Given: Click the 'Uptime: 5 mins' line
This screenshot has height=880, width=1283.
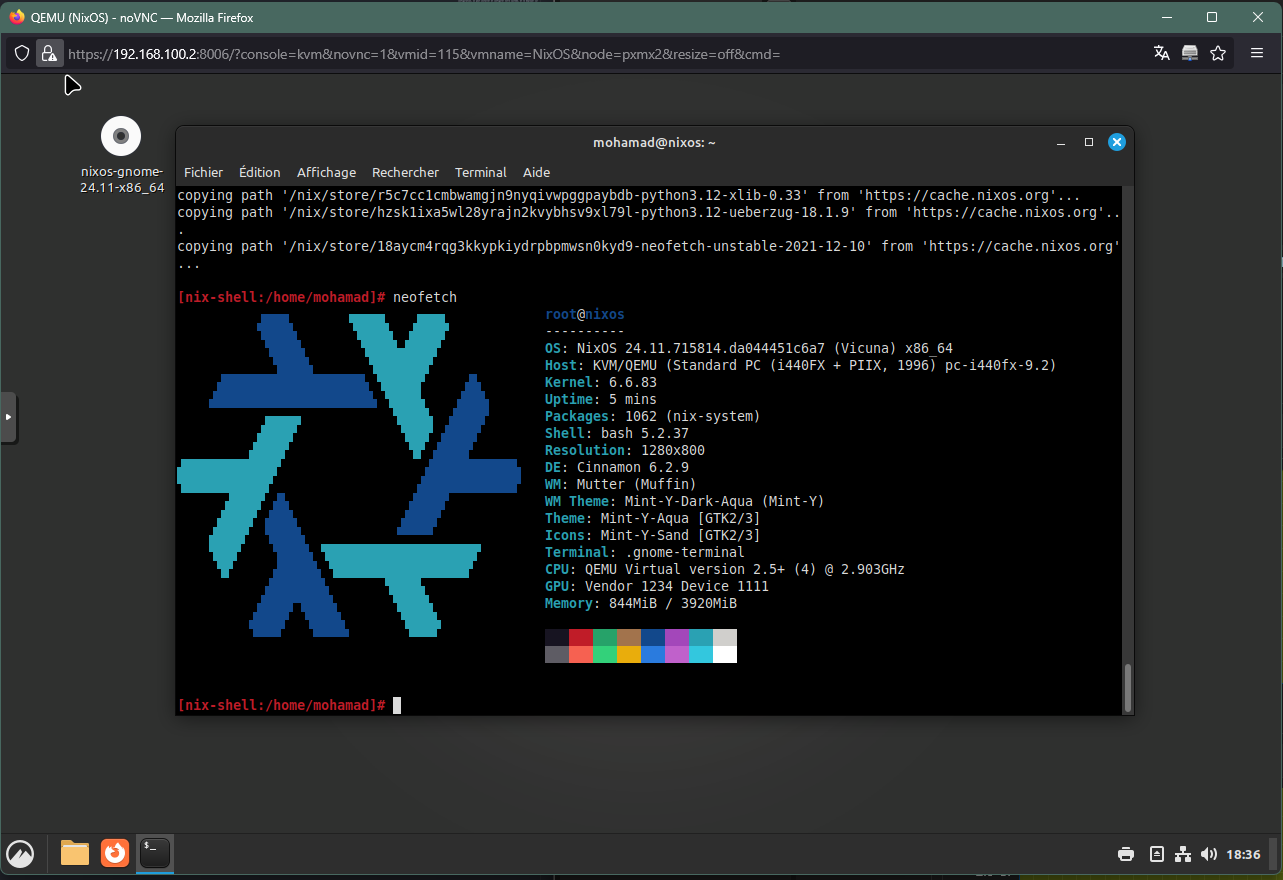Looking at the screenshot, I should (601, 399).
